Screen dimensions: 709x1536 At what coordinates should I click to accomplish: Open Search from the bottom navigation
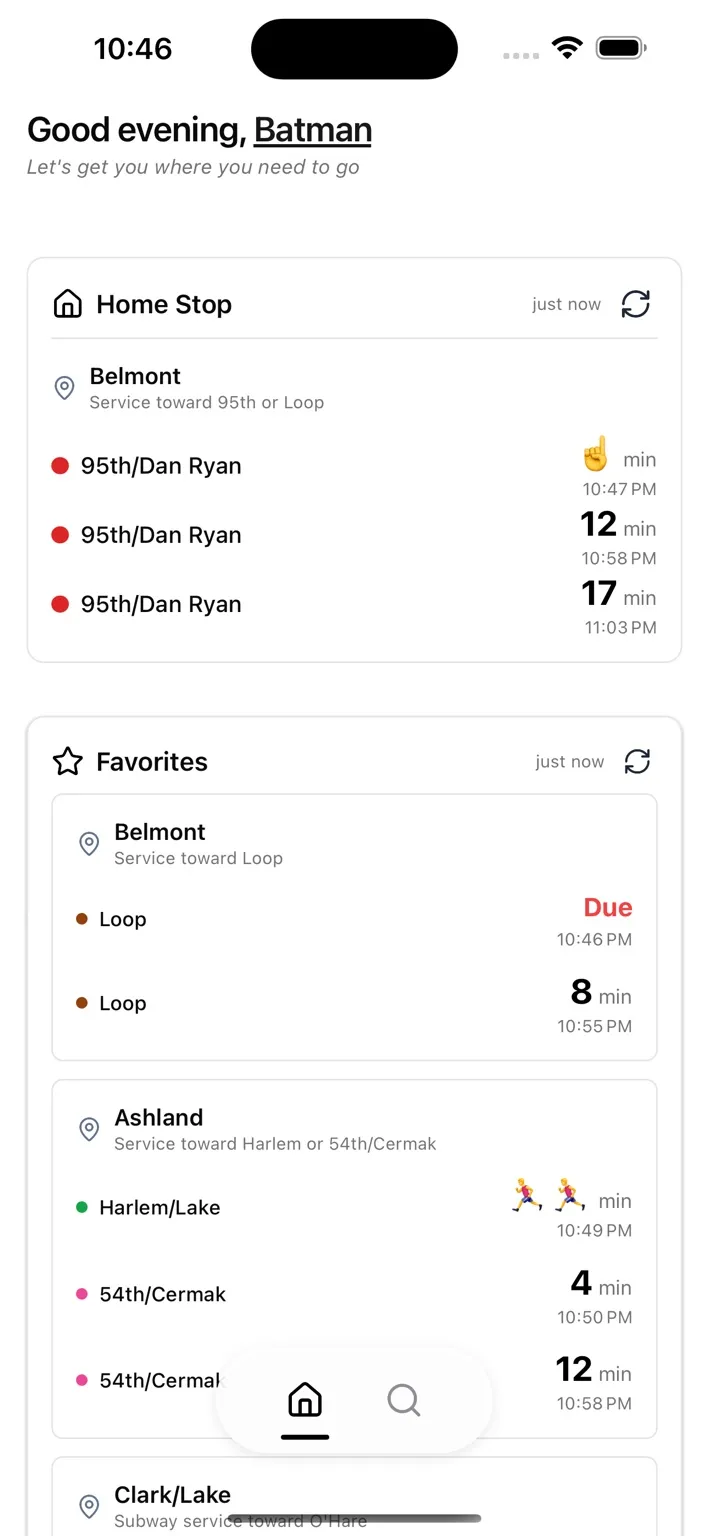click(x=403, y=1401)
